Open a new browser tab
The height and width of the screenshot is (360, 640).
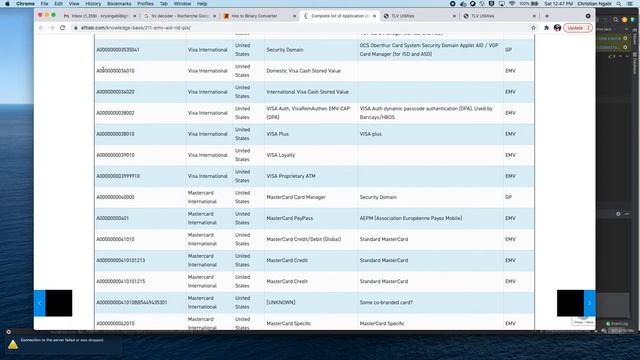pyautogui.click(x=547, y=16)
